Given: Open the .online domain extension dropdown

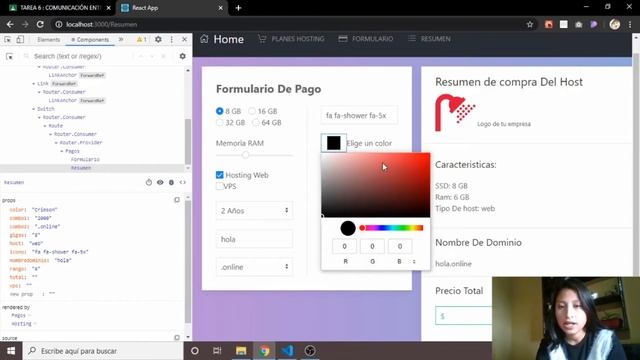Looking at the screenshot, I should [254, 267].
